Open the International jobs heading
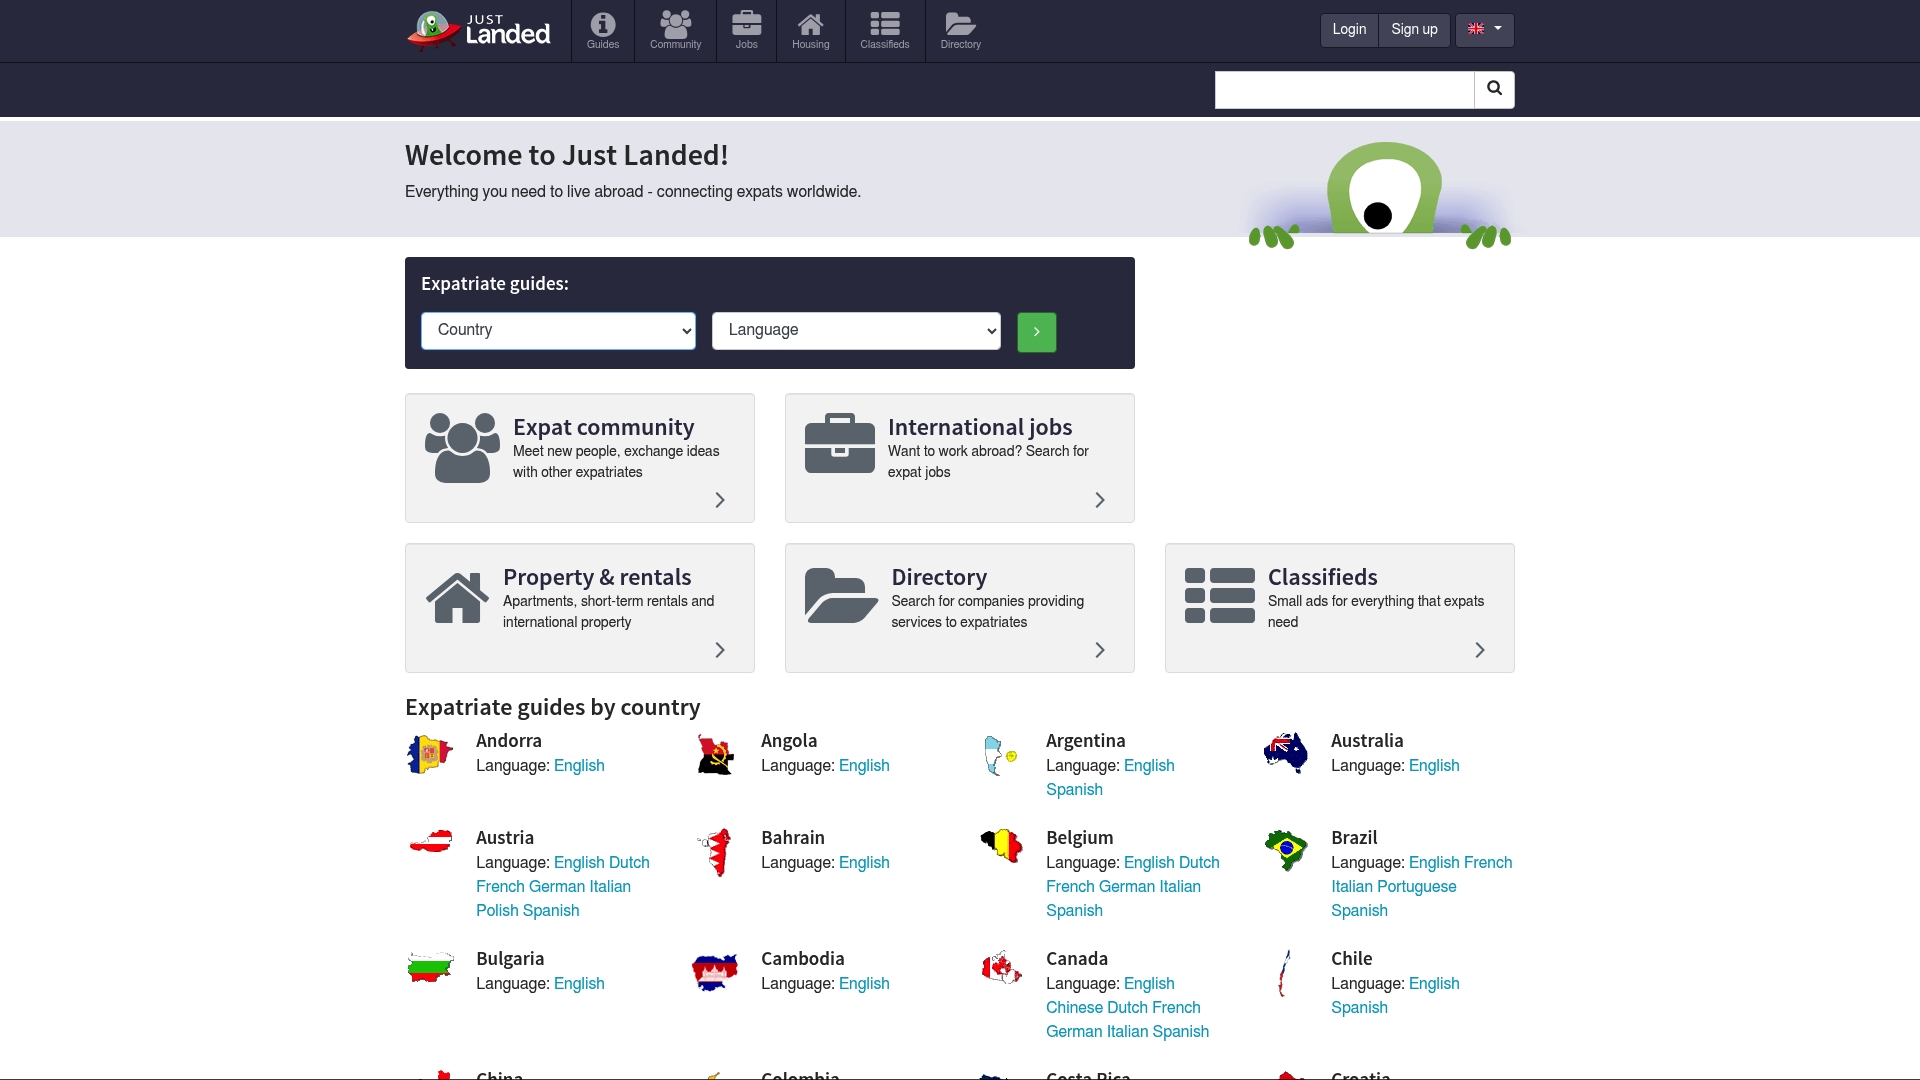 [980, 427]
